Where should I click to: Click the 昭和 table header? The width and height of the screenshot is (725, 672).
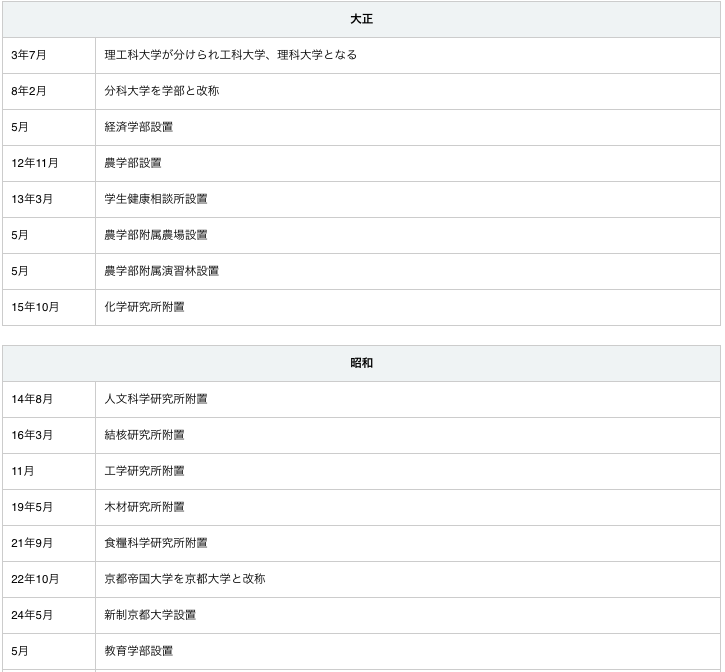(x=361, y=363)
